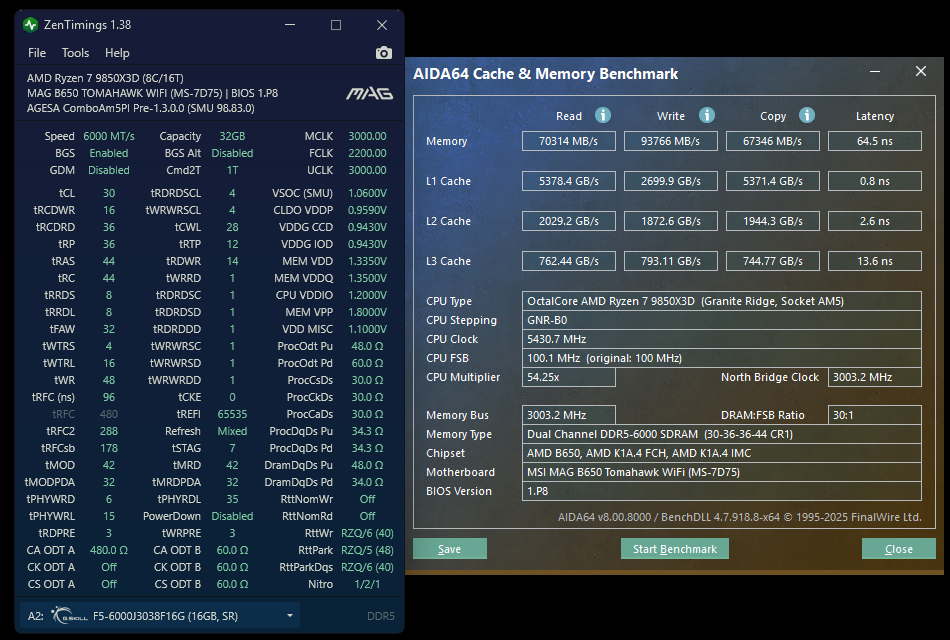Click the Memory Bus 3003.2 MHz field
950x640 pixels.
pyautogui.click(x=568, y=415)
